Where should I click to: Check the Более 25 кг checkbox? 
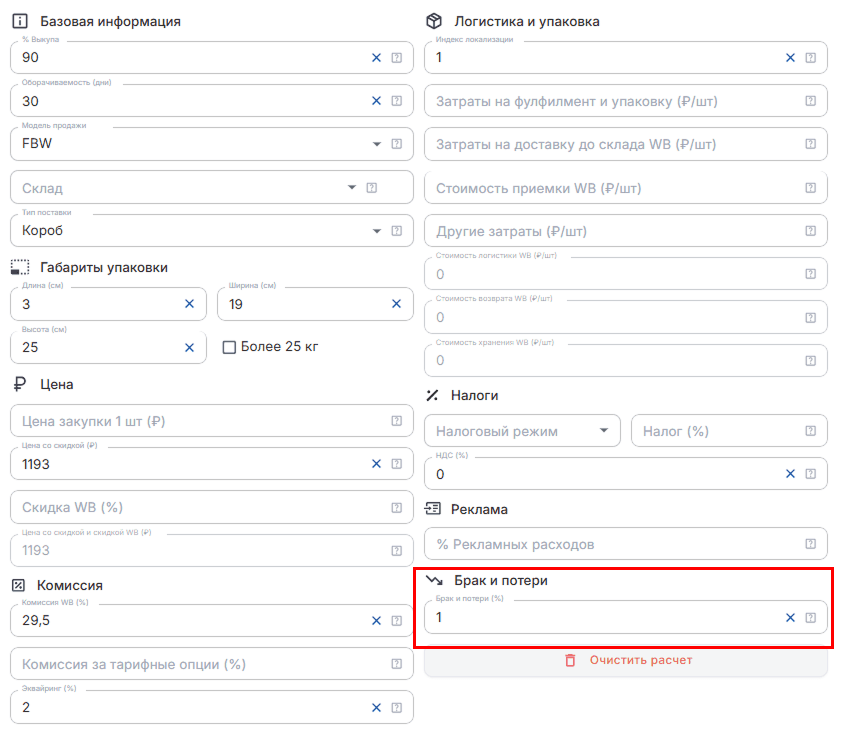coord(229,348)
